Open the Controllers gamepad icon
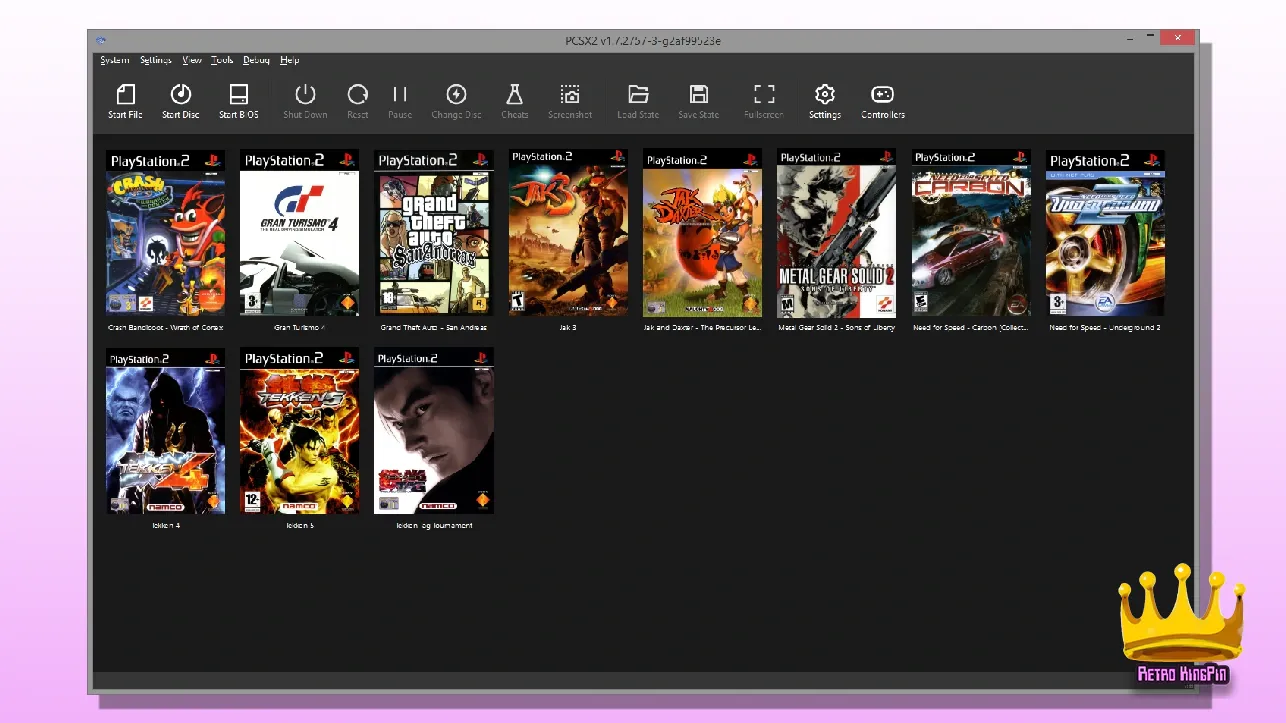Screen dimensions: 1286x723 pyautogui.click(x=882, y=94)
